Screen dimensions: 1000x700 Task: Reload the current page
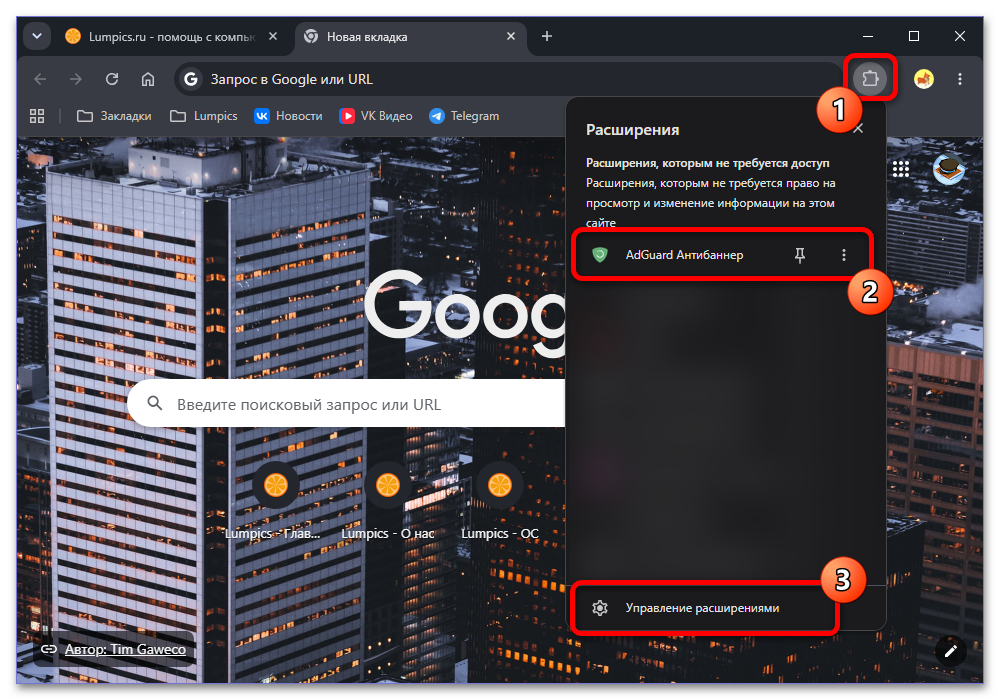pos(112,79)
